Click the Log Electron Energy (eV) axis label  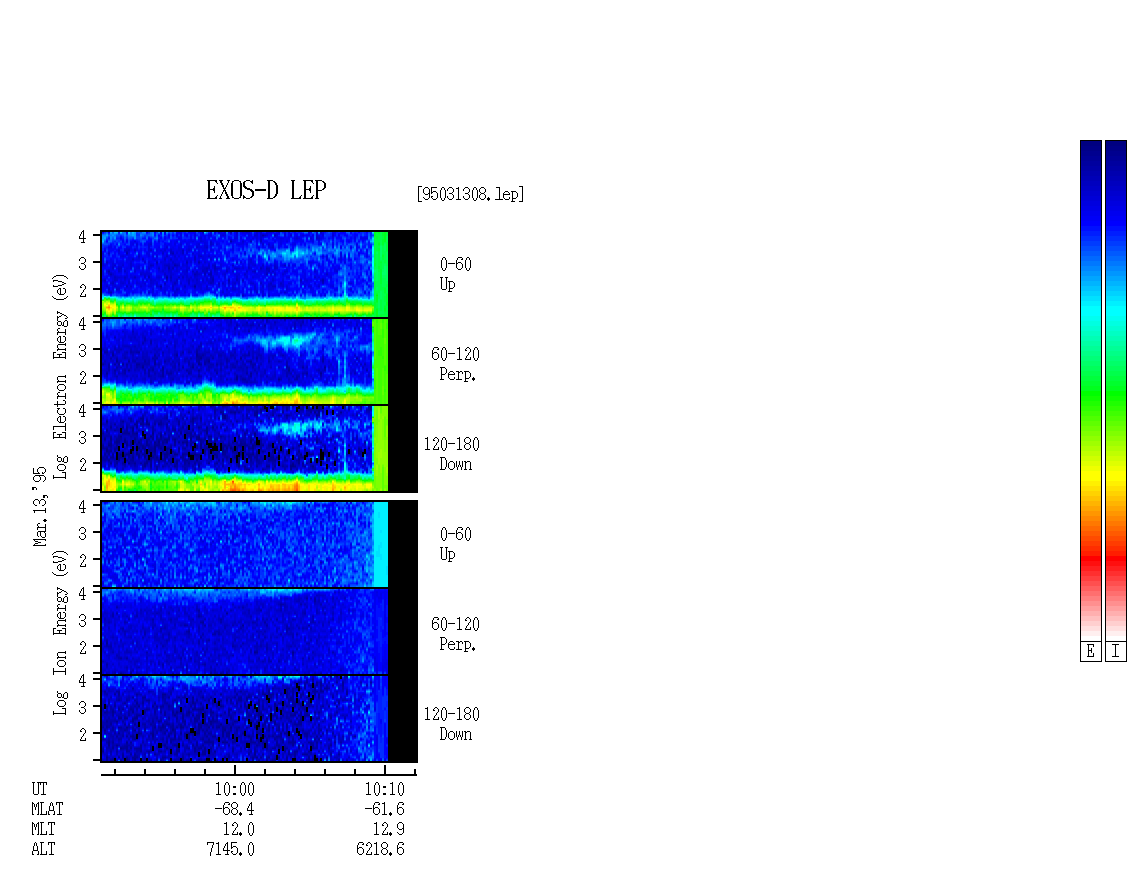point(60,376)
